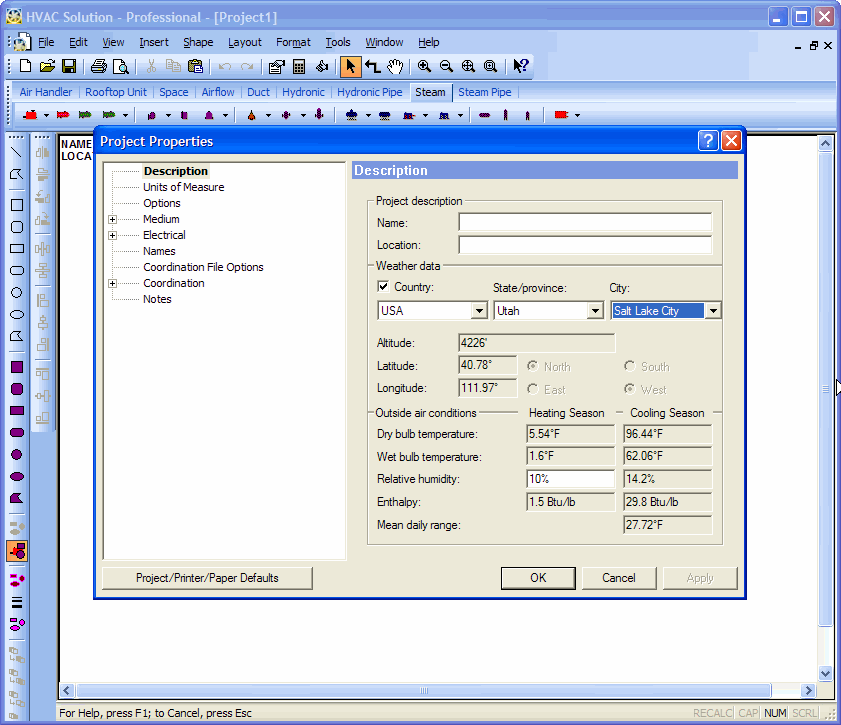The width and height of the screenshot is (841, 725).
Task: Switch to the Air Handler tab
Action: pos(46,92)
